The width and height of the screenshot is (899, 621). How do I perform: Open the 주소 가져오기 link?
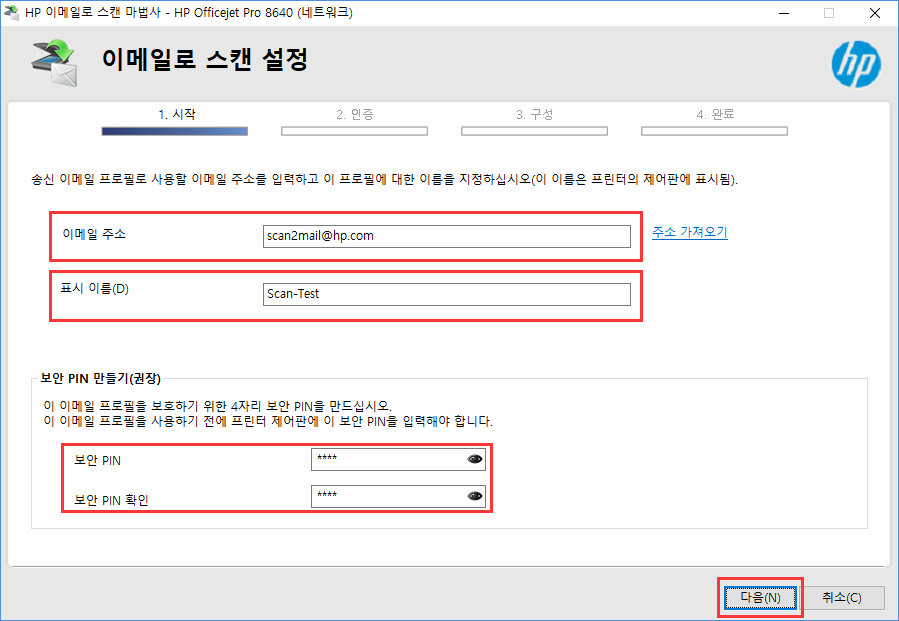pos(690,232)
